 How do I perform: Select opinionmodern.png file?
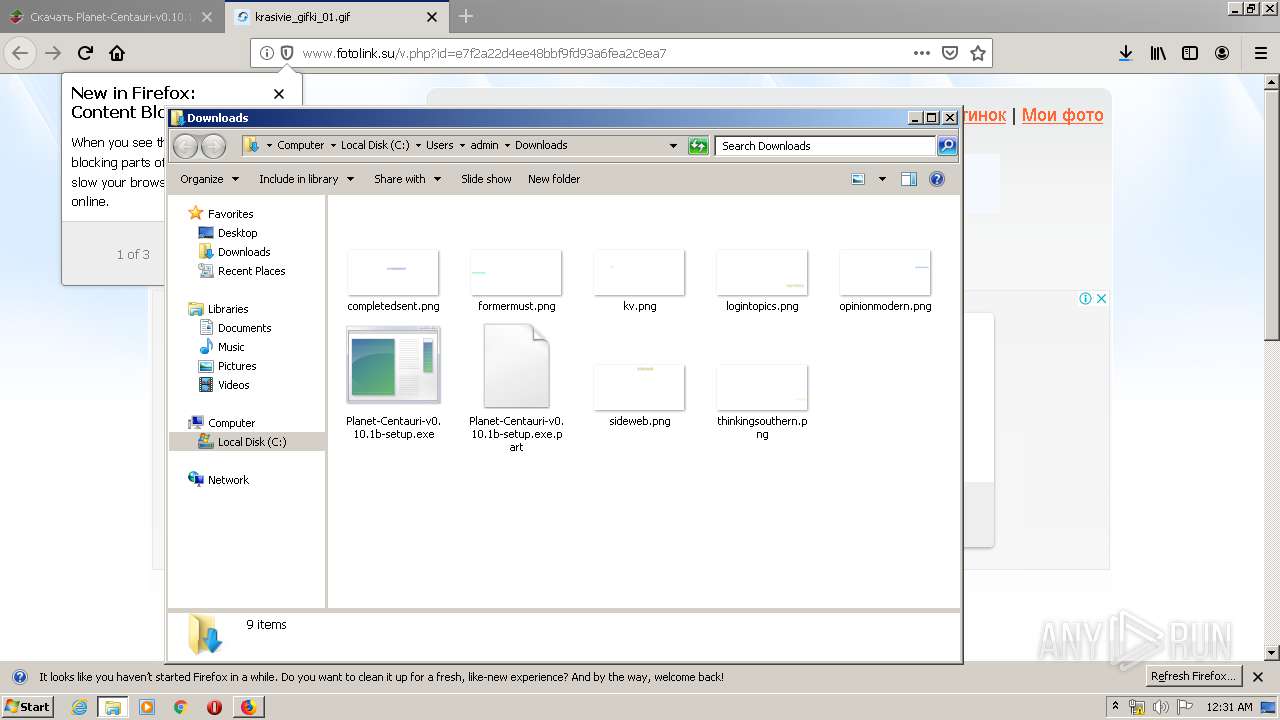[885, 280]
